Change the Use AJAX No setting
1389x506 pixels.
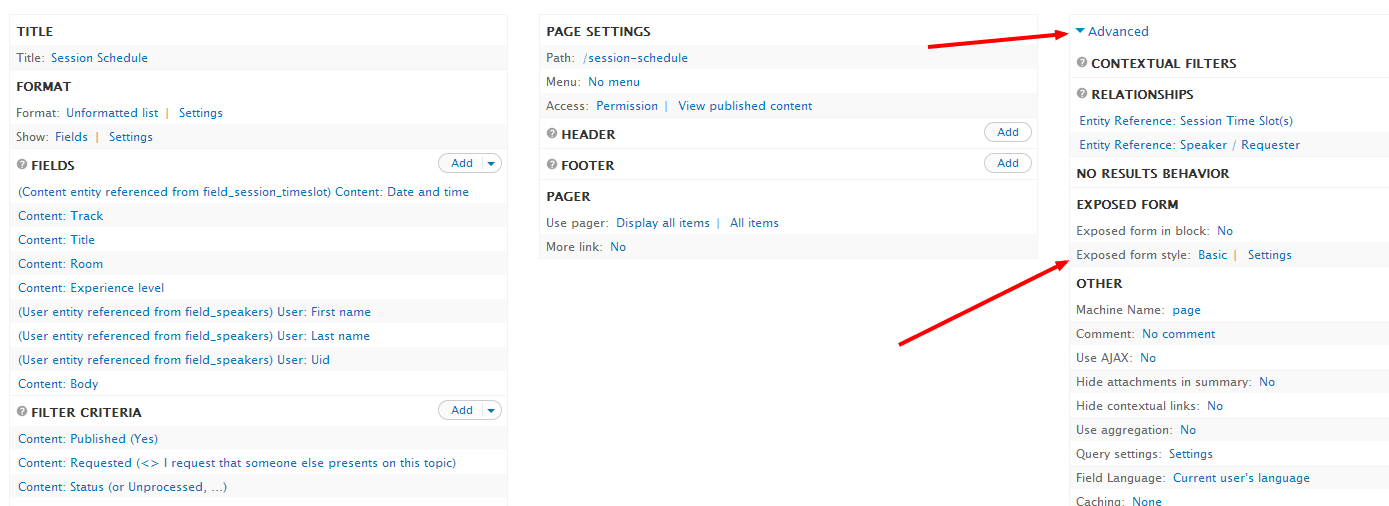pyautogui.click(x=1148, y=358)
